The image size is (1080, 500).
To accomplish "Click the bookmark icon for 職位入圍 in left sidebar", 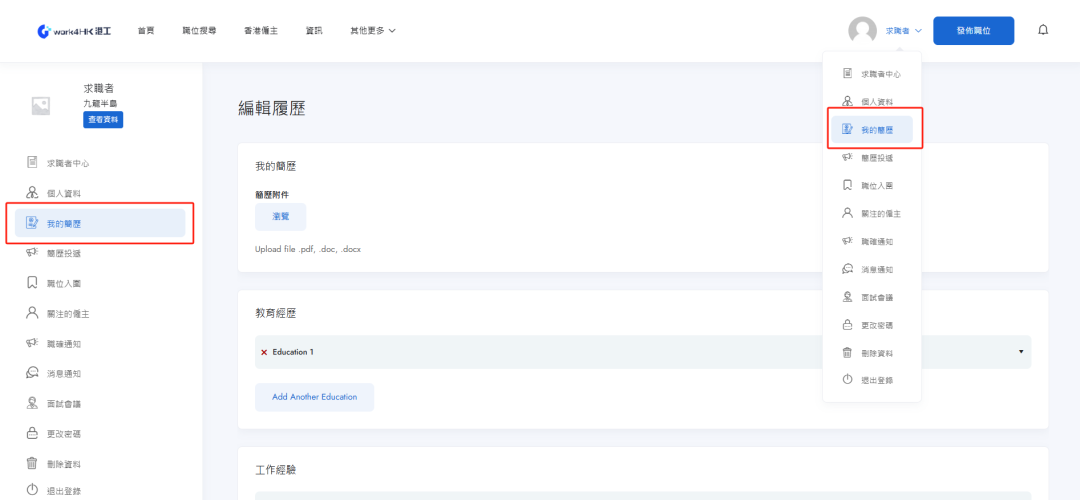I will (32, 283).
